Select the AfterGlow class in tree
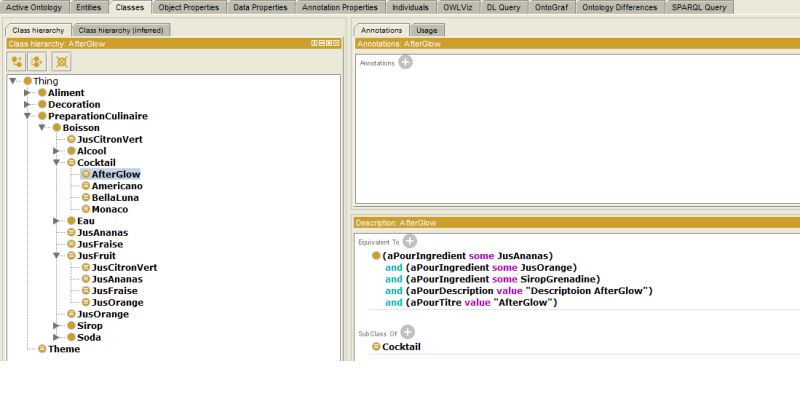800x420 pixels. (116, 175)
